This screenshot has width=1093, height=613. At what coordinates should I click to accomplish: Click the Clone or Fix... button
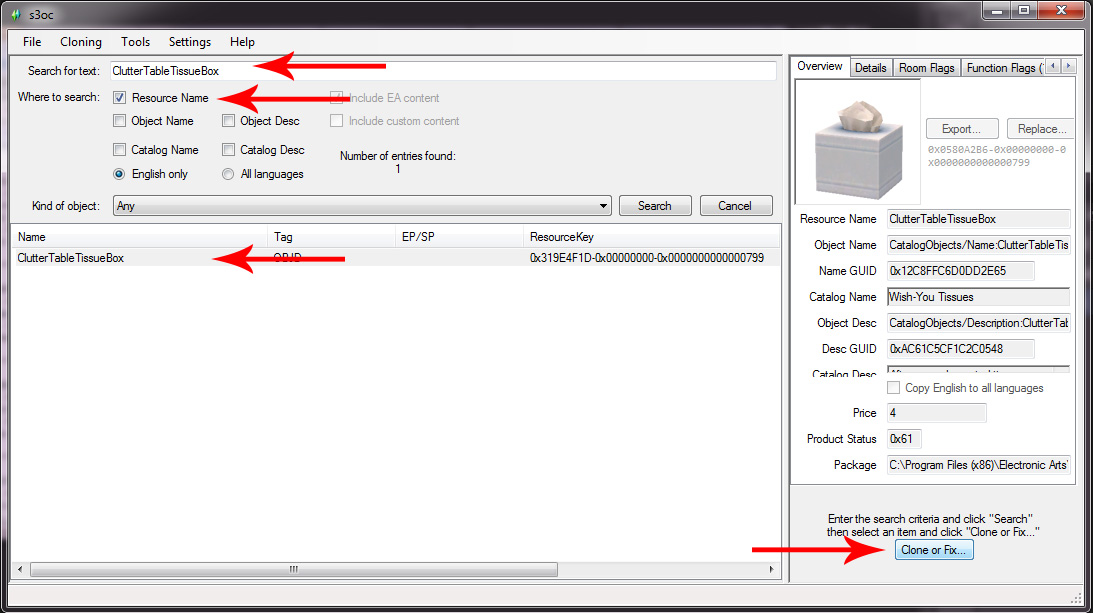(933, 550)
